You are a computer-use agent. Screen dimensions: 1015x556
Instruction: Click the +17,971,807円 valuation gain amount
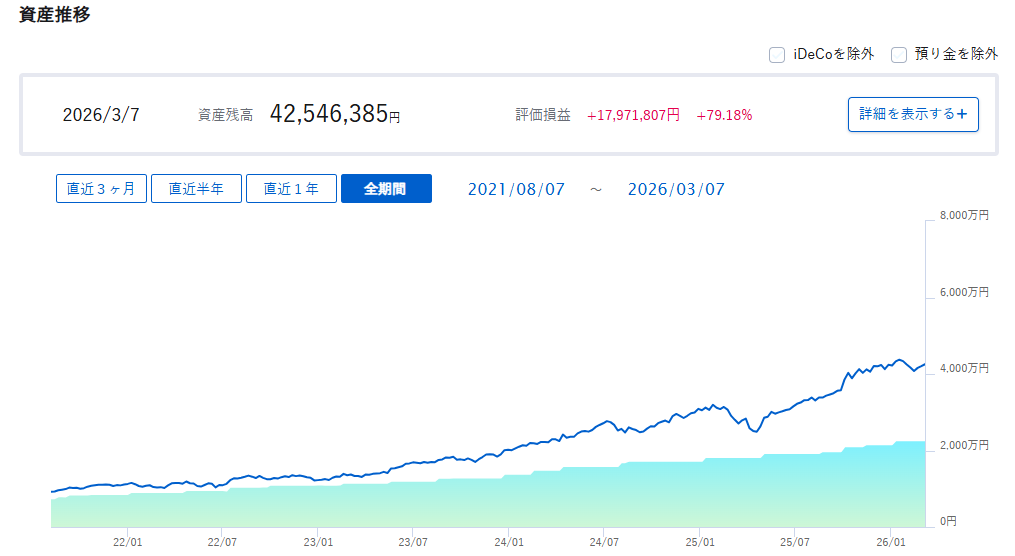pyautogui.click(x=633, y=115)
